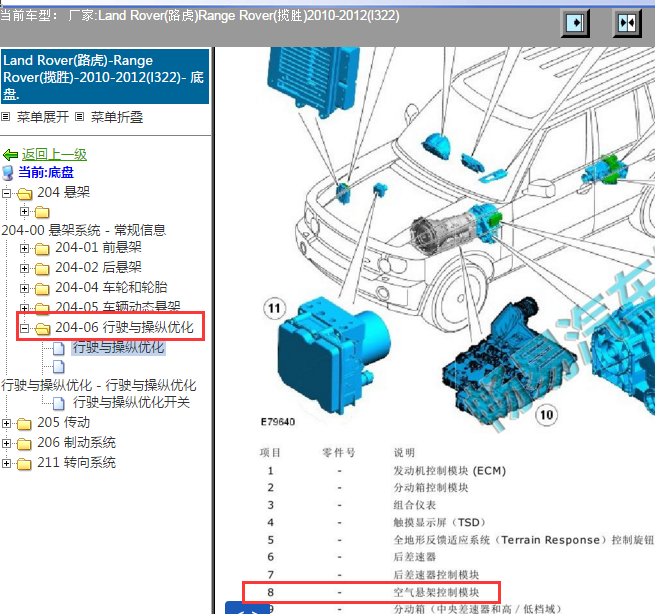The width and height of the screenshot is (655, 614).
Task: Expand the 205 传动 node
Action: point(6,423)
